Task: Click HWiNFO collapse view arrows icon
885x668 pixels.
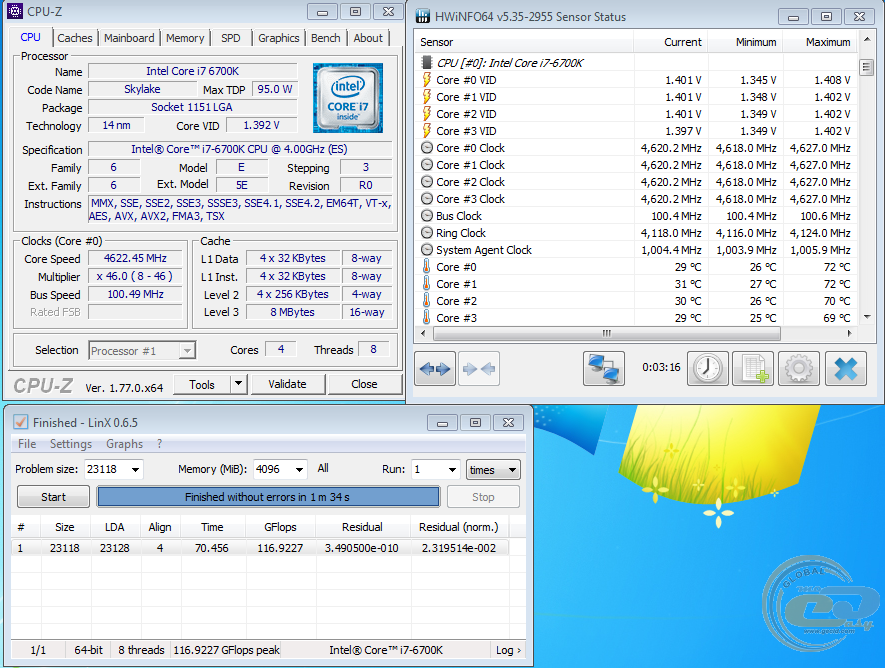Action: tap(479, 369)
